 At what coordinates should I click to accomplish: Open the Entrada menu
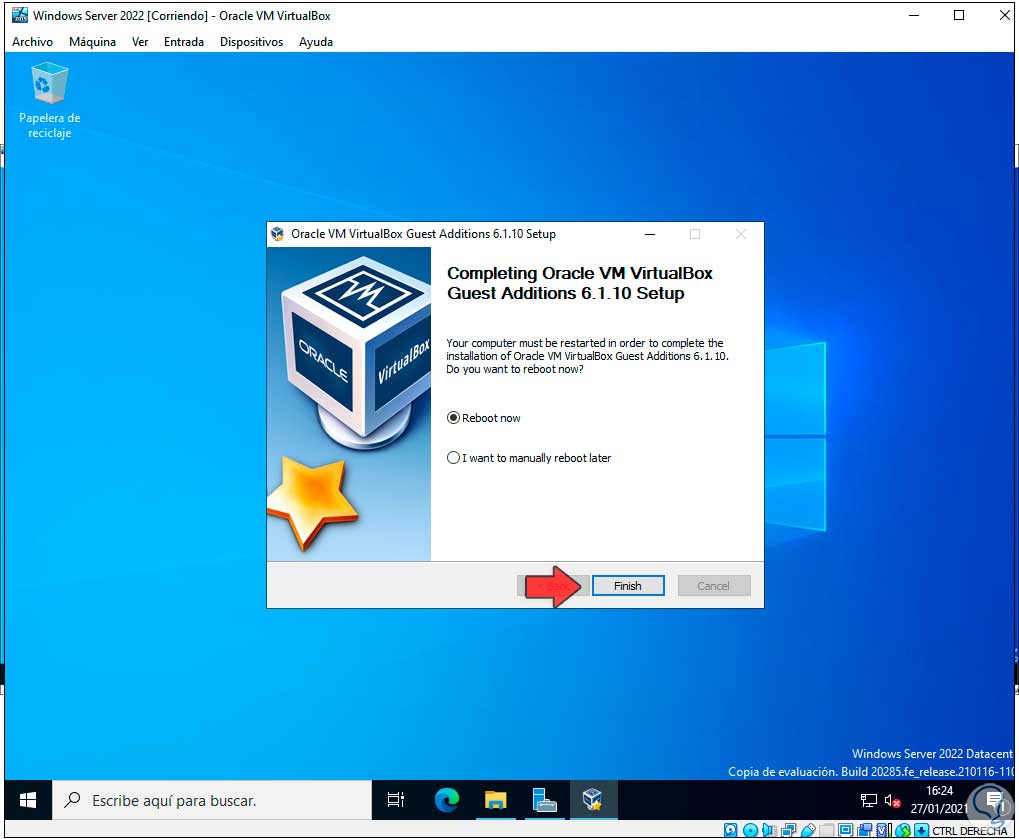[184, 42]
